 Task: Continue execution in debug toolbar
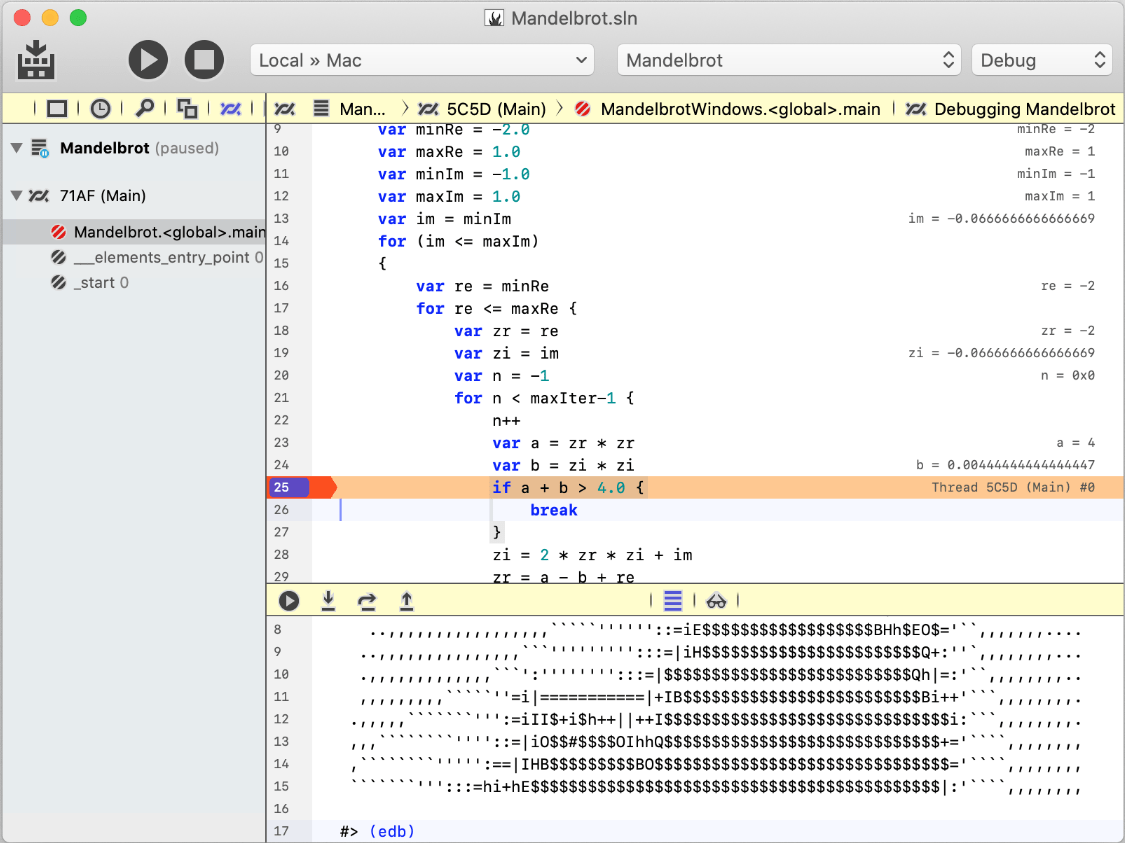point(289,601)
